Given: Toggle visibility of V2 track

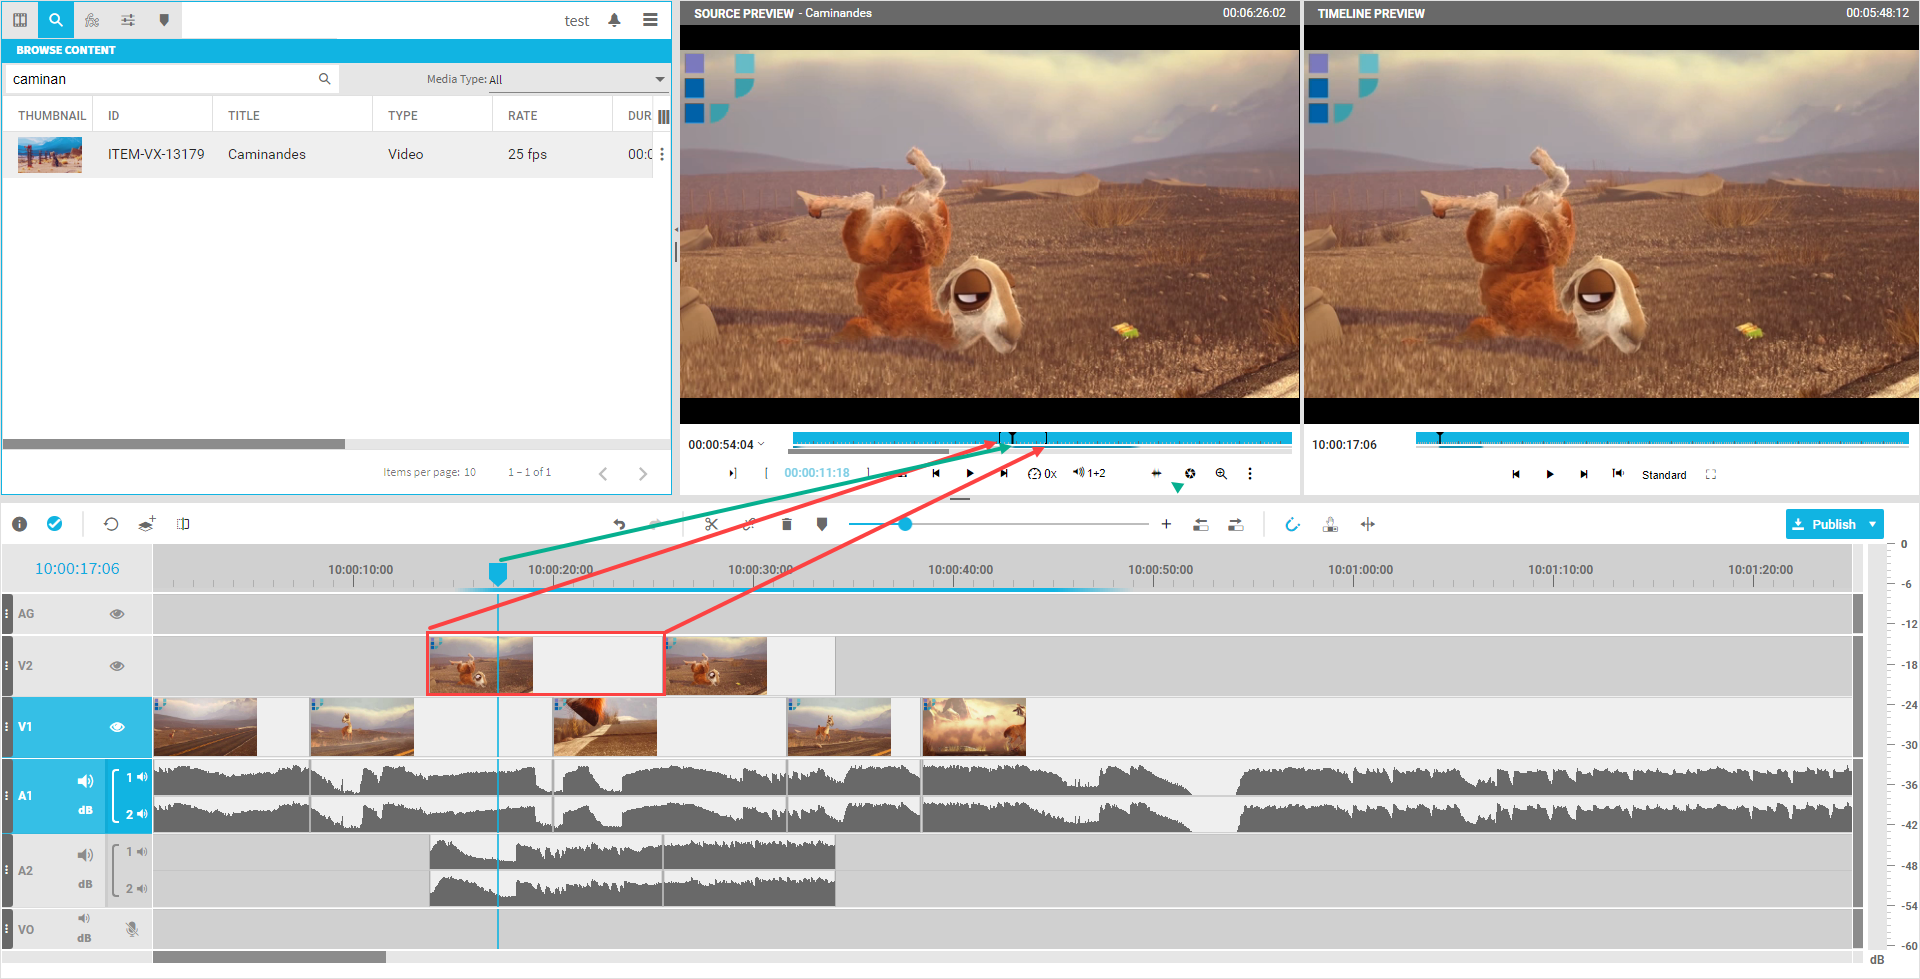Looking at the screenshot, I should click(x=117, y=666).
